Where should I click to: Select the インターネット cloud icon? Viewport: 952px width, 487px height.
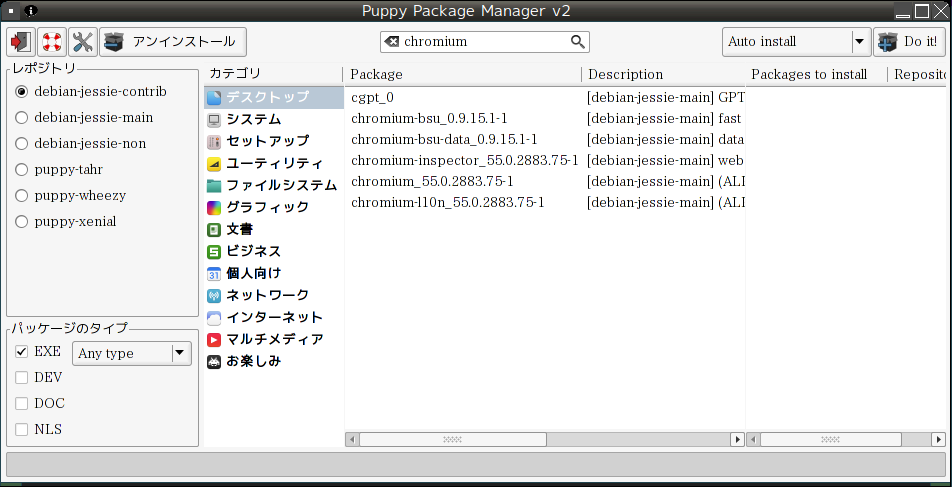[x=214, y=318]
